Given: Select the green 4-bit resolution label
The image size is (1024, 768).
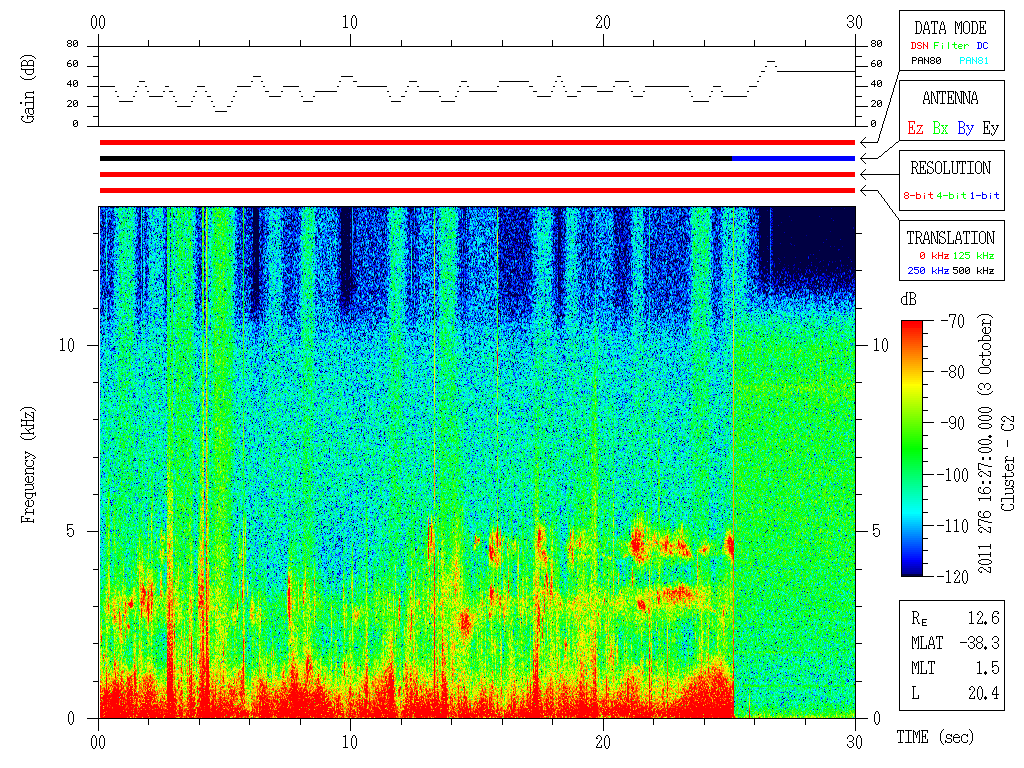Looking at the screenshot, I should pyautogui.click(x=951, y=195).
